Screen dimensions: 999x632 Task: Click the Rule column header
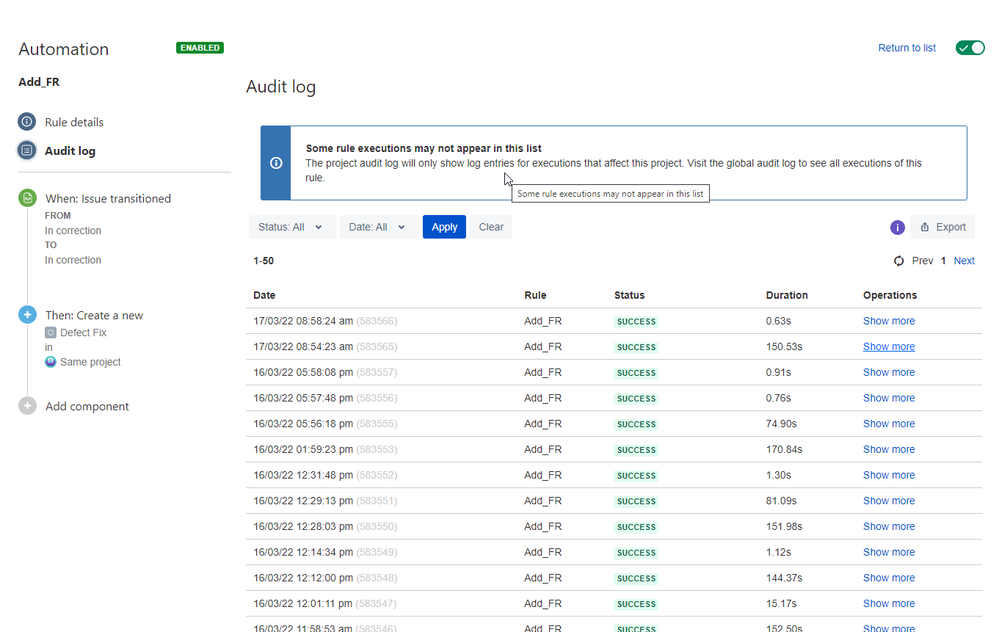click(535, 295)
